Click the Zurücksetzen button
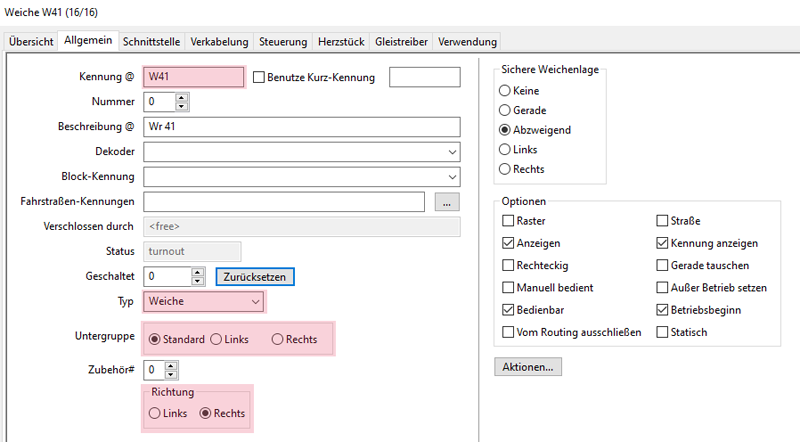The image size is (800, 442). 255,275
